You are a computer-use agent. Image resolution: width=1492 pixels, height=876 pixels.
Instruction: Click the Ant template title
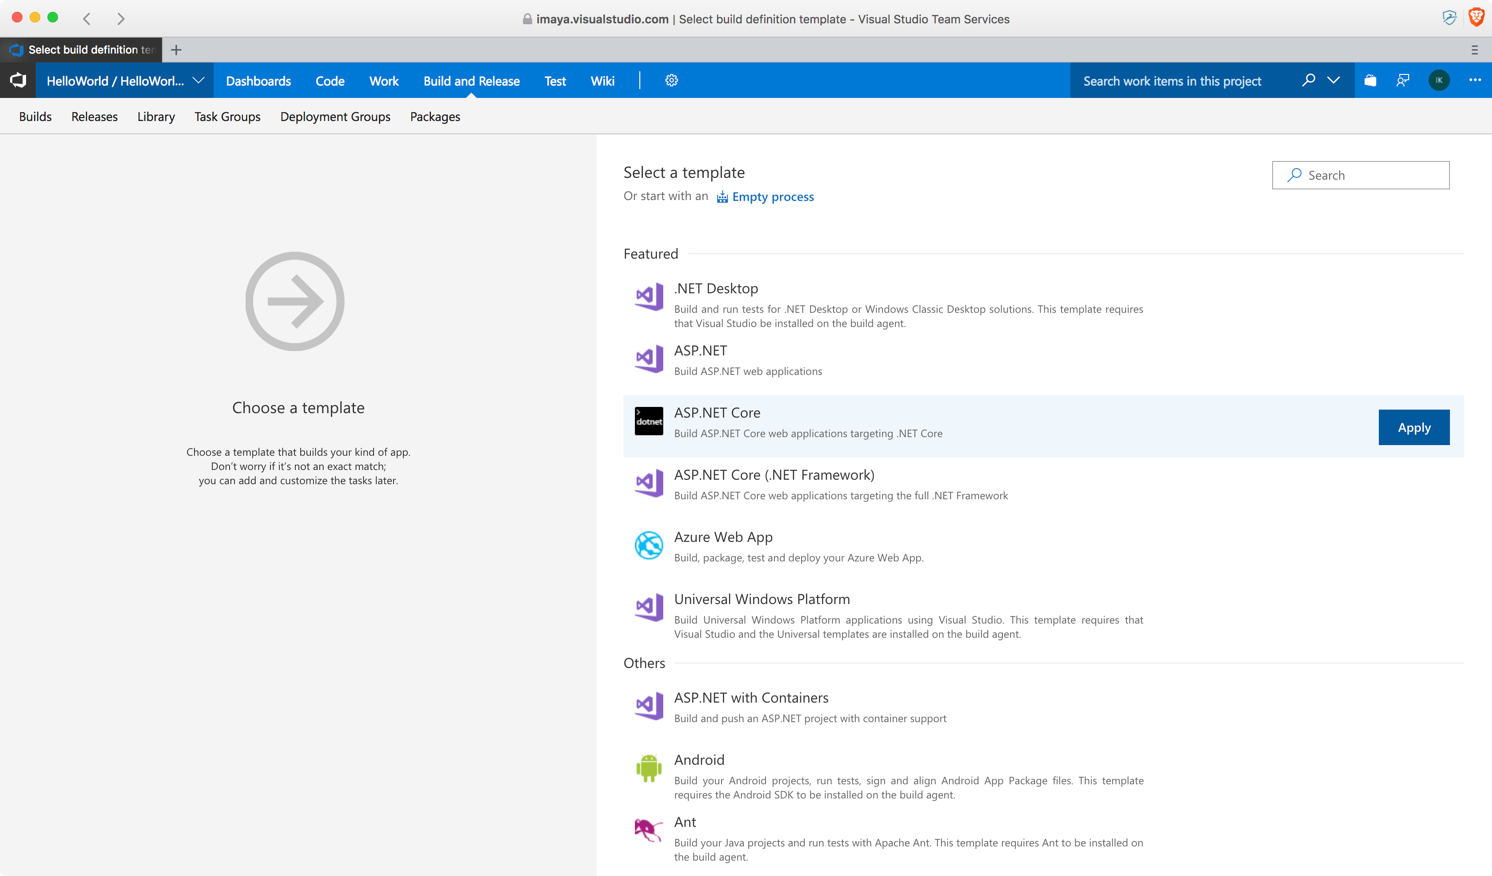coord(685,822)
